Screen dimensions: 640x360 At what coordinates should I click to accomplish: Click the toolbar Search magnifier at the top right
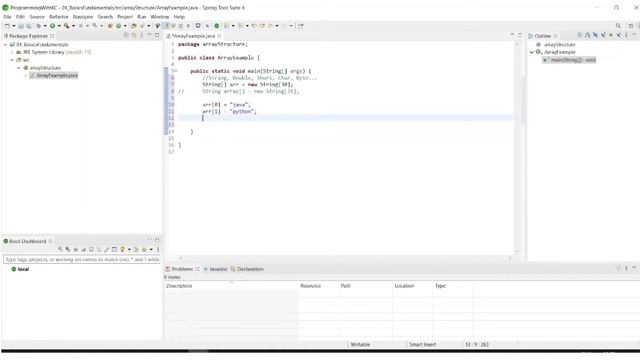(x=618, y=26)
